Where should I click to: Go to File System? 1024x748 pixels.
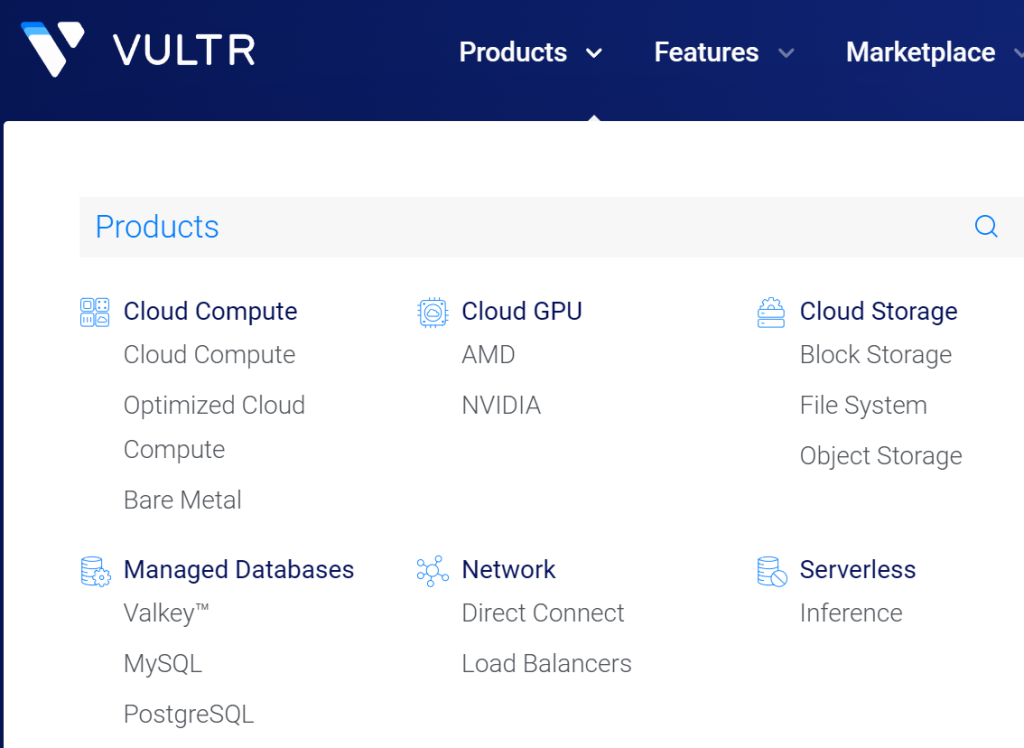tap(863, 405)
